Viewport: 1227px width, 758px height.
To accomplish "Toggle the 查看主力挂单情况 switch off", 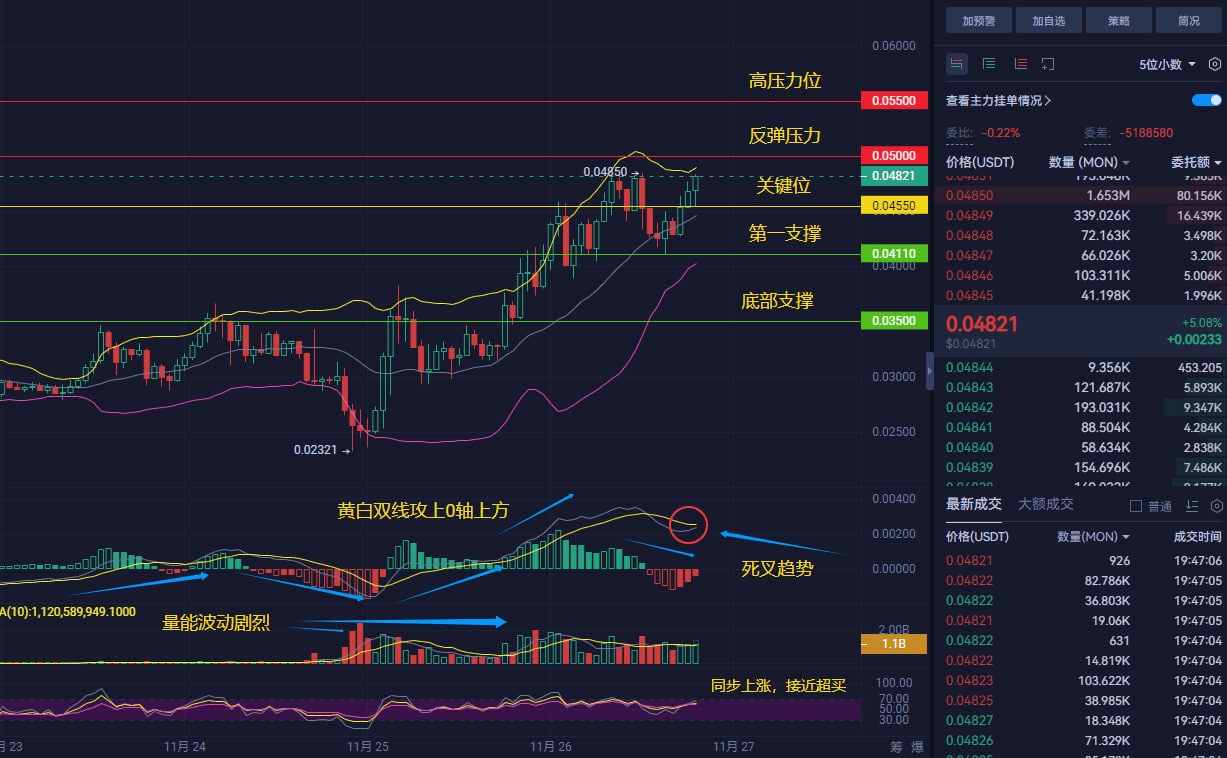I will (1207, 100).
